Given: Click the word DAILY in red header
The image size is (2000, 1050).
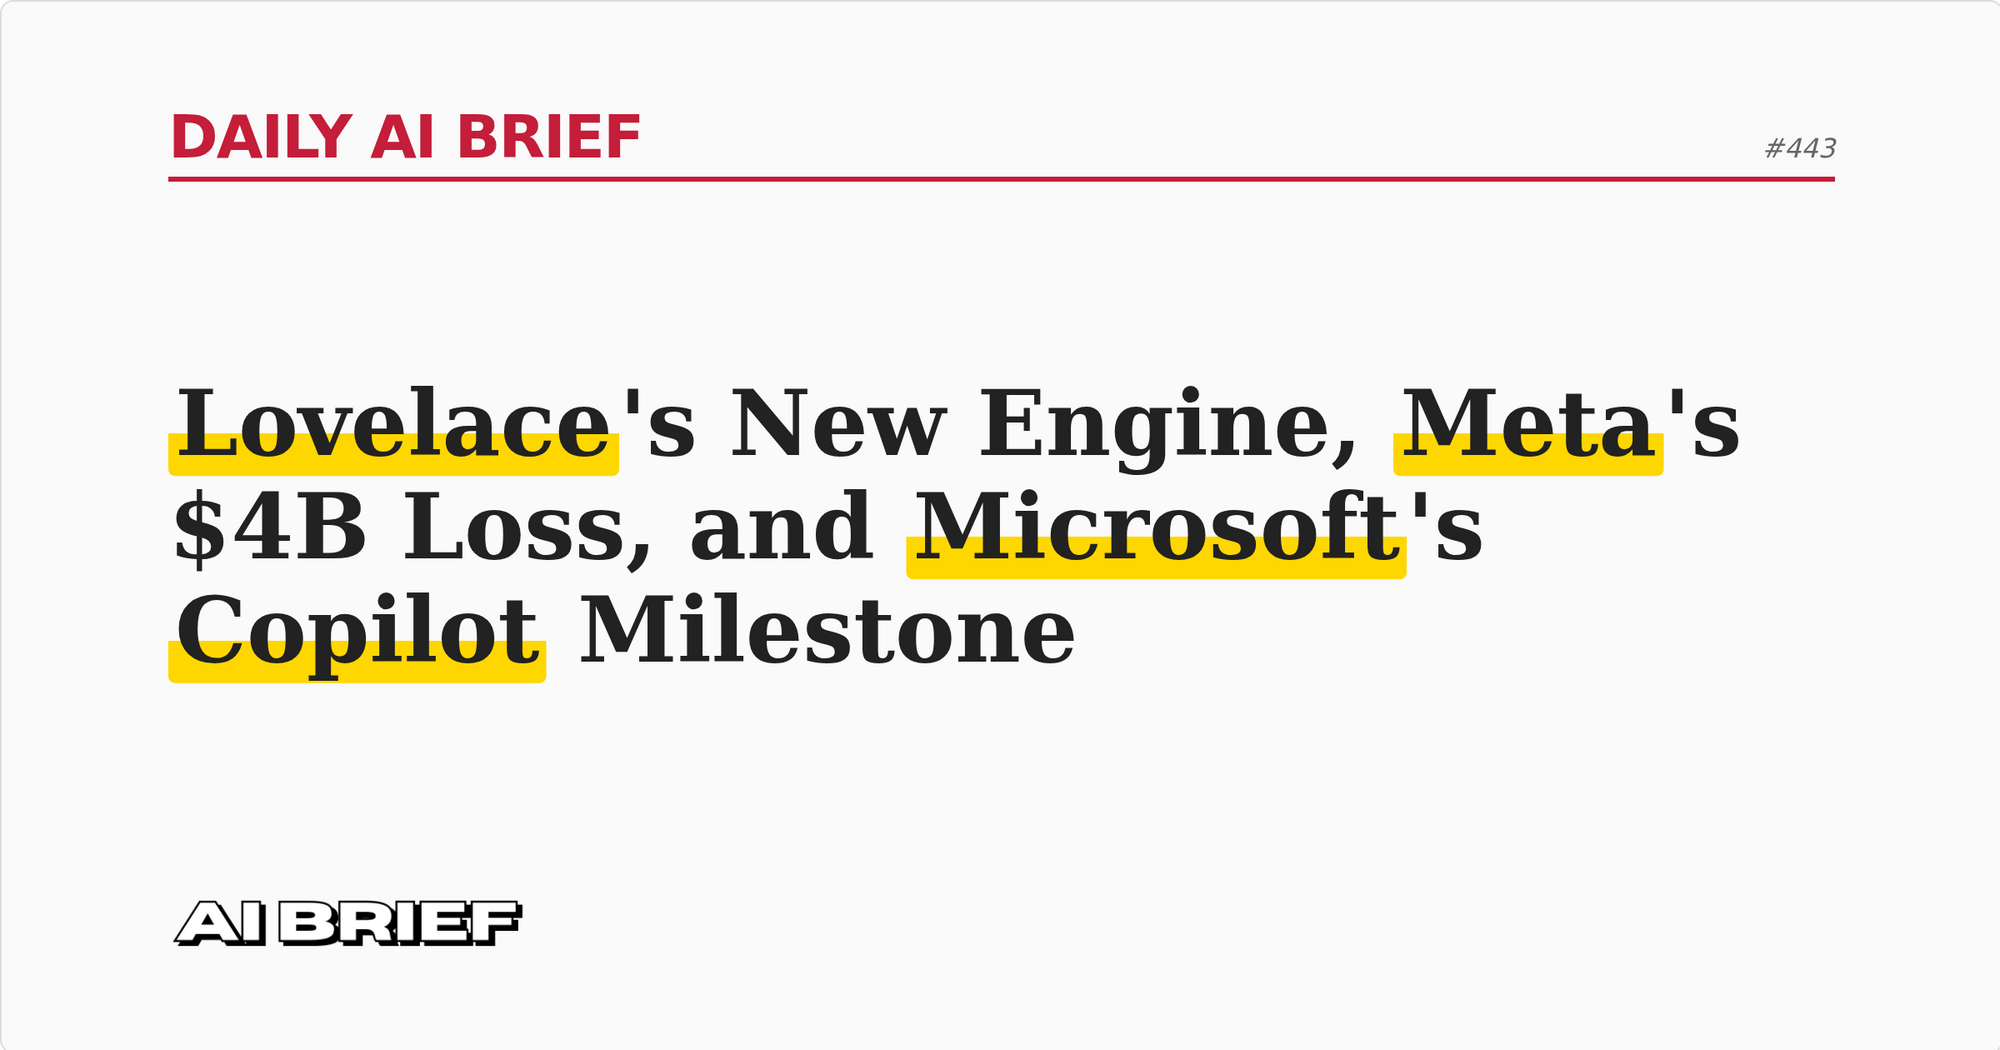Looking at the screenshot, I should 261,138.
